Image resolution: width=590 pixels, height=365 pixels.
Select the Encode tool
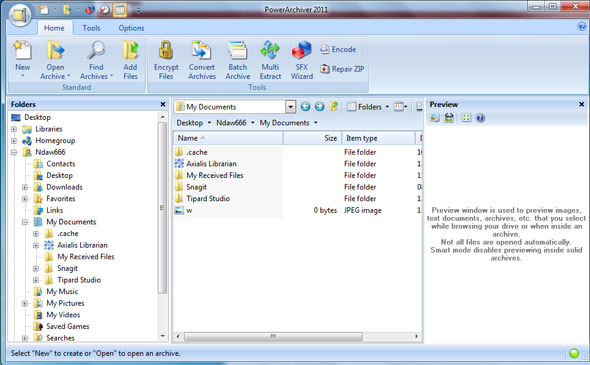pos(338,49)
